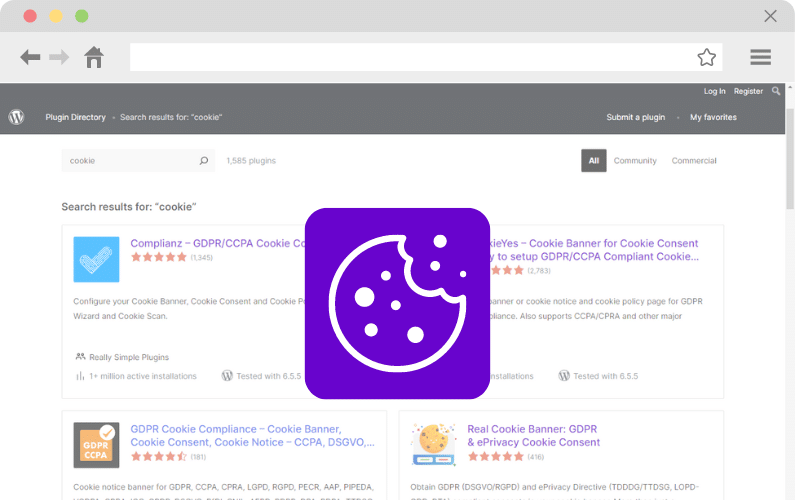The image size is (795, 500).
Task: Click the 1,585 plugins count text
Action: click(251, 161)
